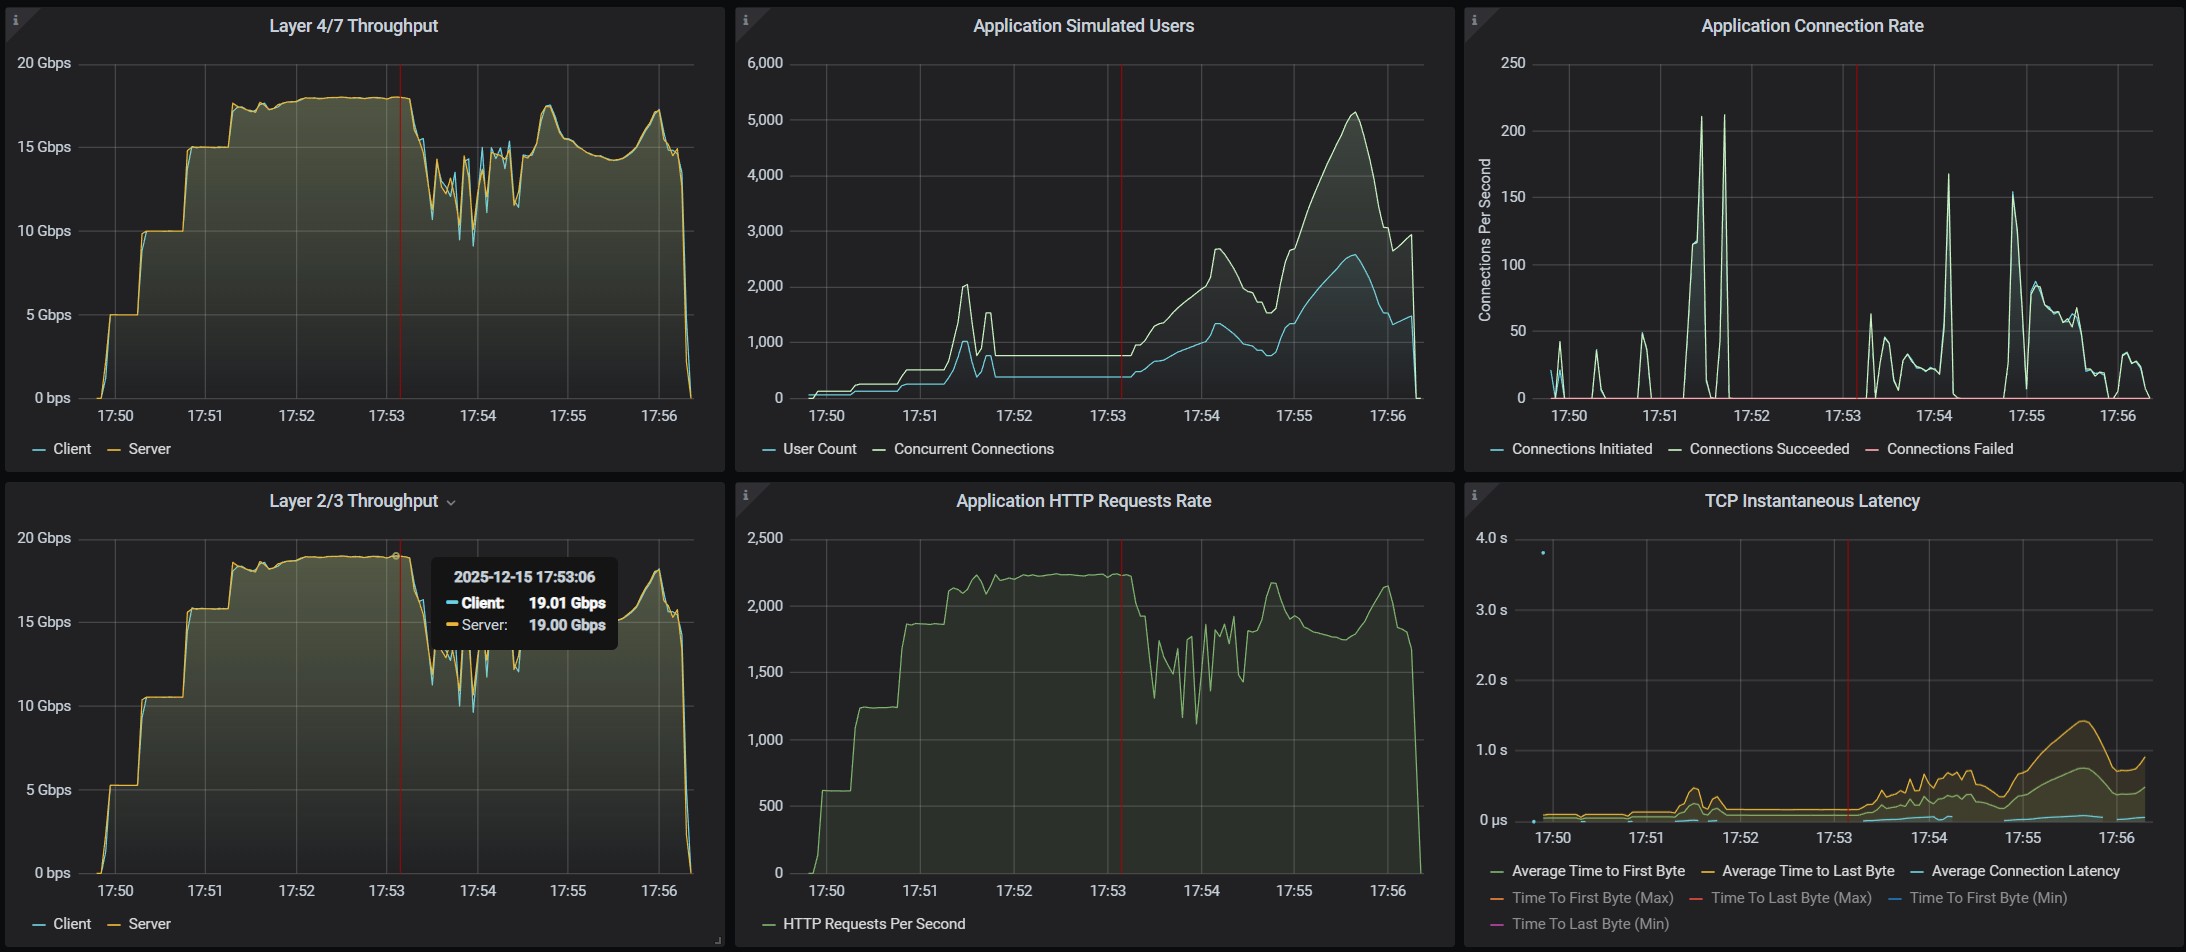Click the Average Time to First Byte color swatch

[x=1497, y=872]
